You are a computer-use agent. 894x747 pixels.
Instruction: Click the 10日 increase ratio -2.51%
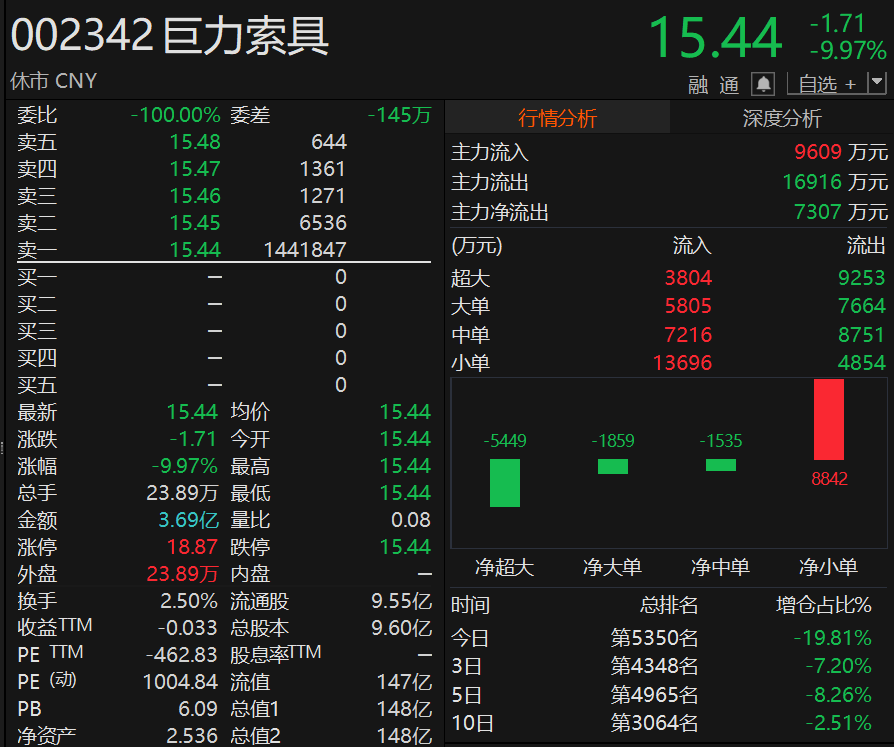coord(838,723)
